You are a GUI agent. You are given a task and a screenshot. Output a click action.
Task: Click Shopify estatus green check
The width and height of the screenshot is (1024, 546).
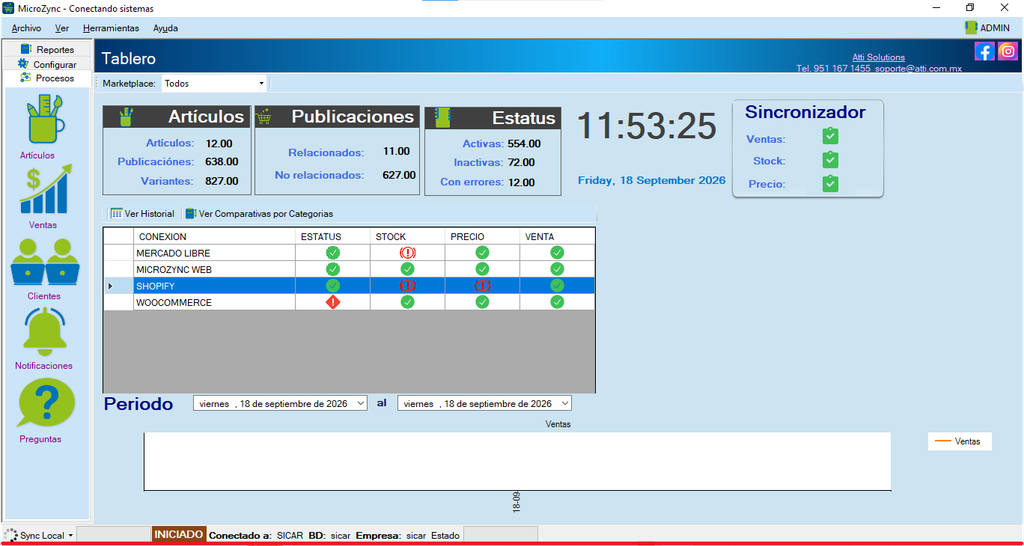point(333,285)
